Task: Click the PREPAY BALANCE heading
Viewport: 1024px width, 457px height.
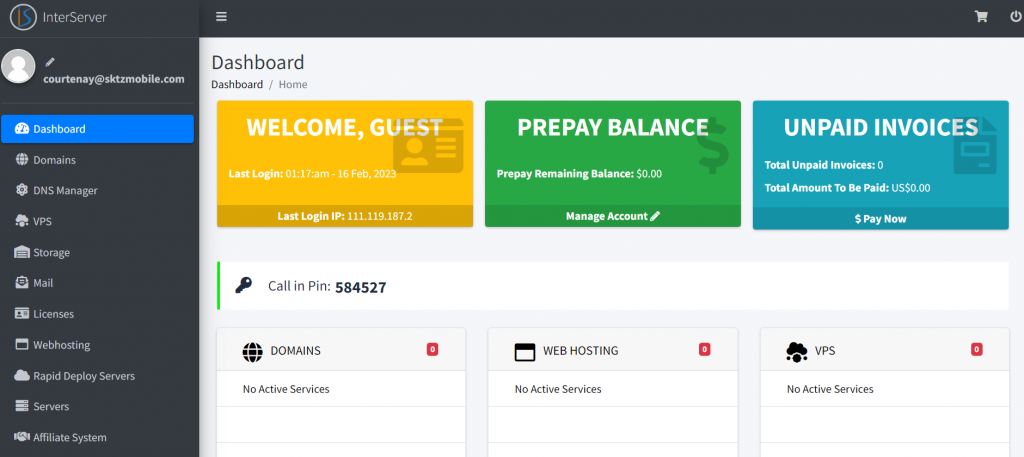Action: click(613, 127)
